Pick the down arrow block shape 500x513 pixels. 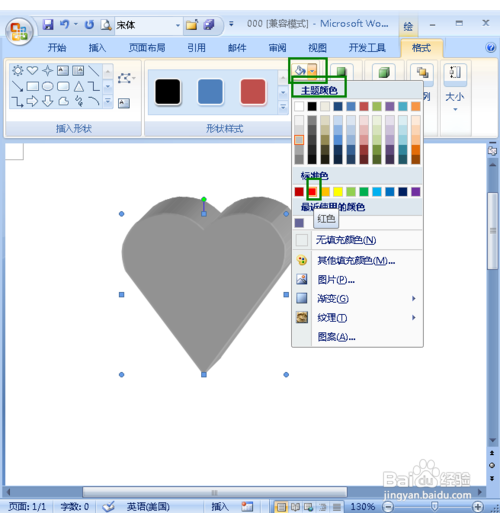pyautogui.click(x=48, y=101)
